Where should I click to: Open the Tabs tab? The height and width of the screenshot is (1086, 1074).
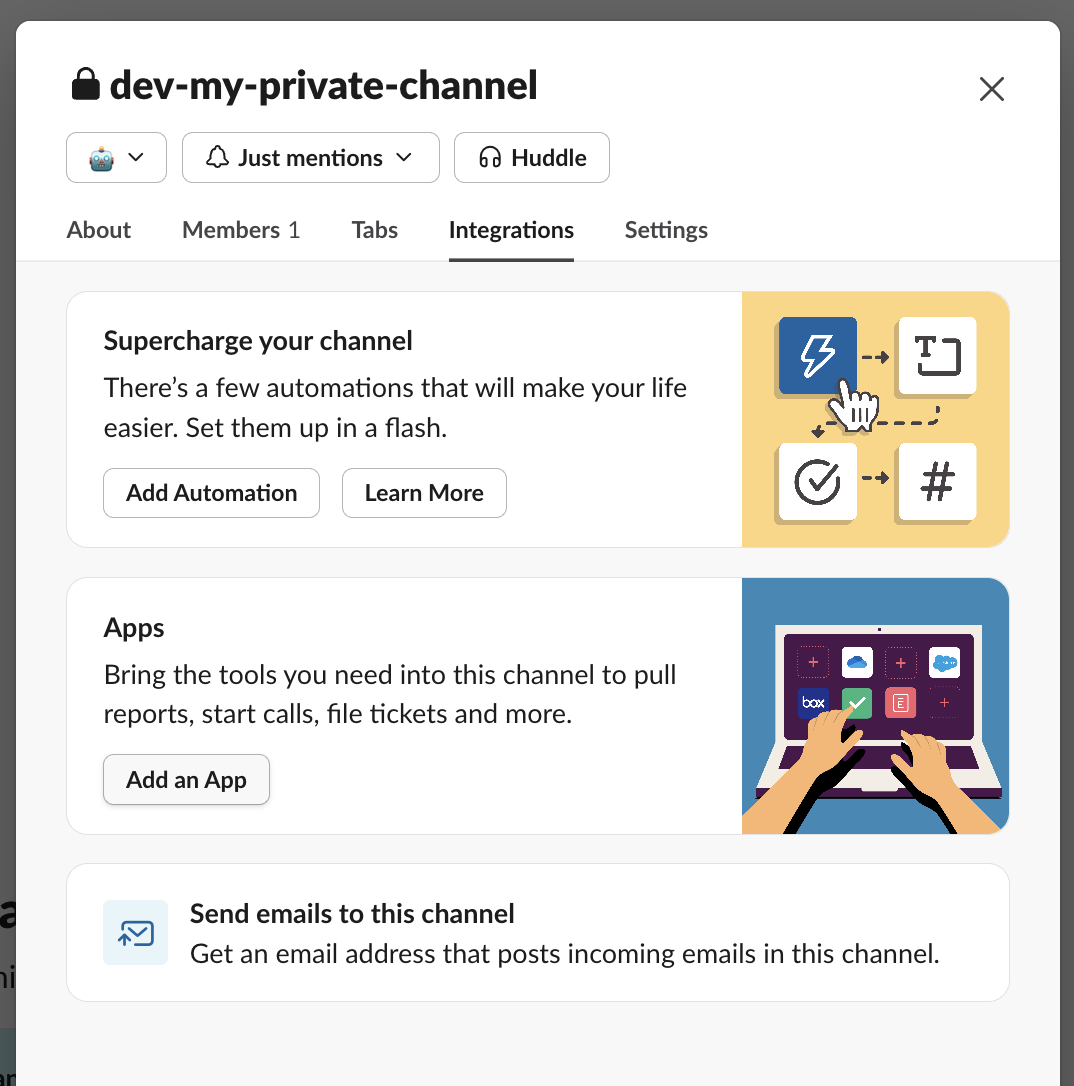[x=375, y=230]
